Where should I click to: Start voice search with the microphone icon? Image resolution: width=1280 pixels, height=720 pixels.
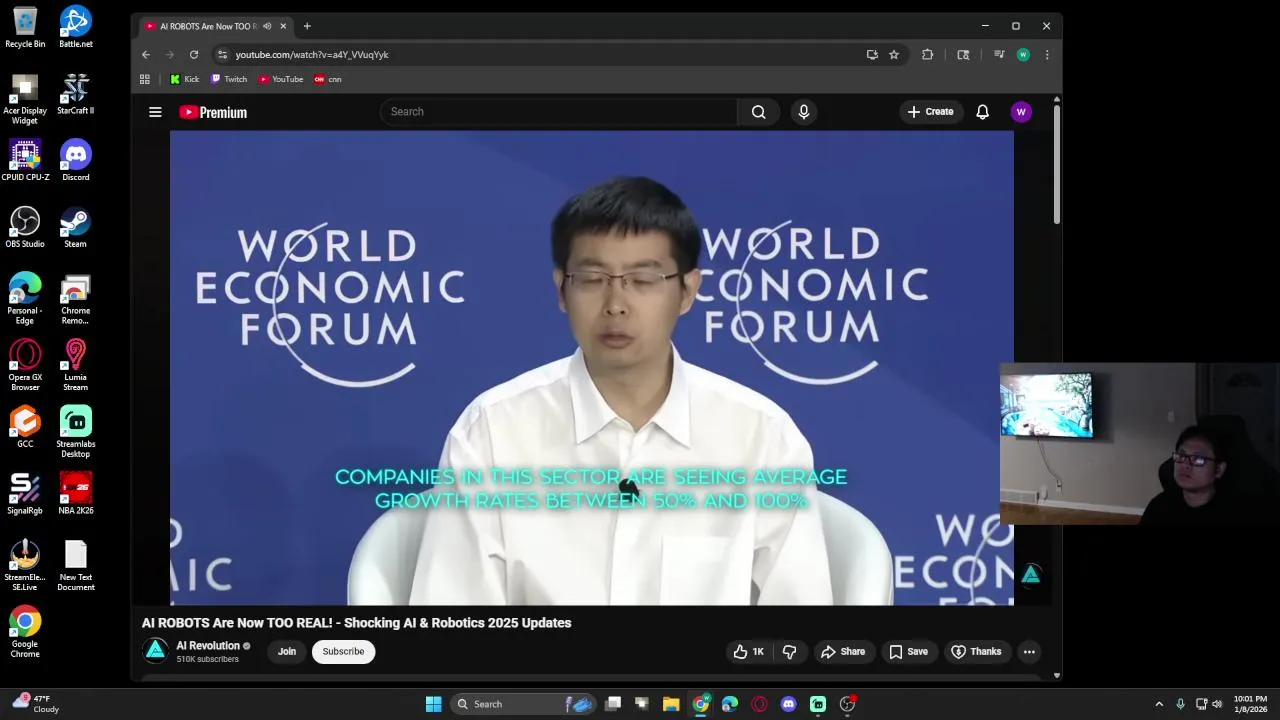point(803,112)
